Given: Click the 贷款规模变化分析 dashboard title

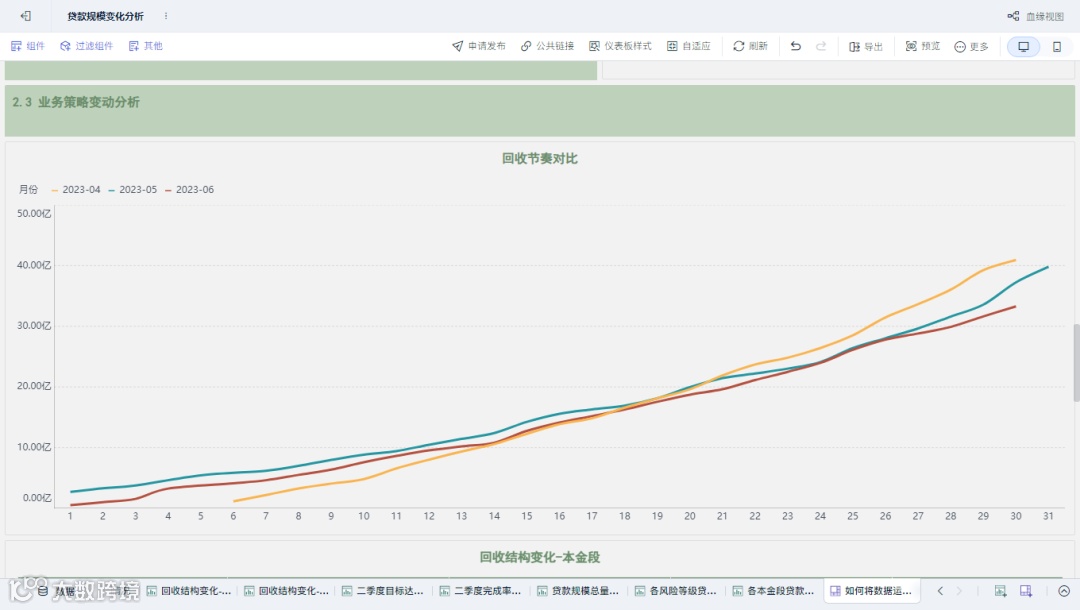Looking at the screenshot, I should [x=105, y=16].
